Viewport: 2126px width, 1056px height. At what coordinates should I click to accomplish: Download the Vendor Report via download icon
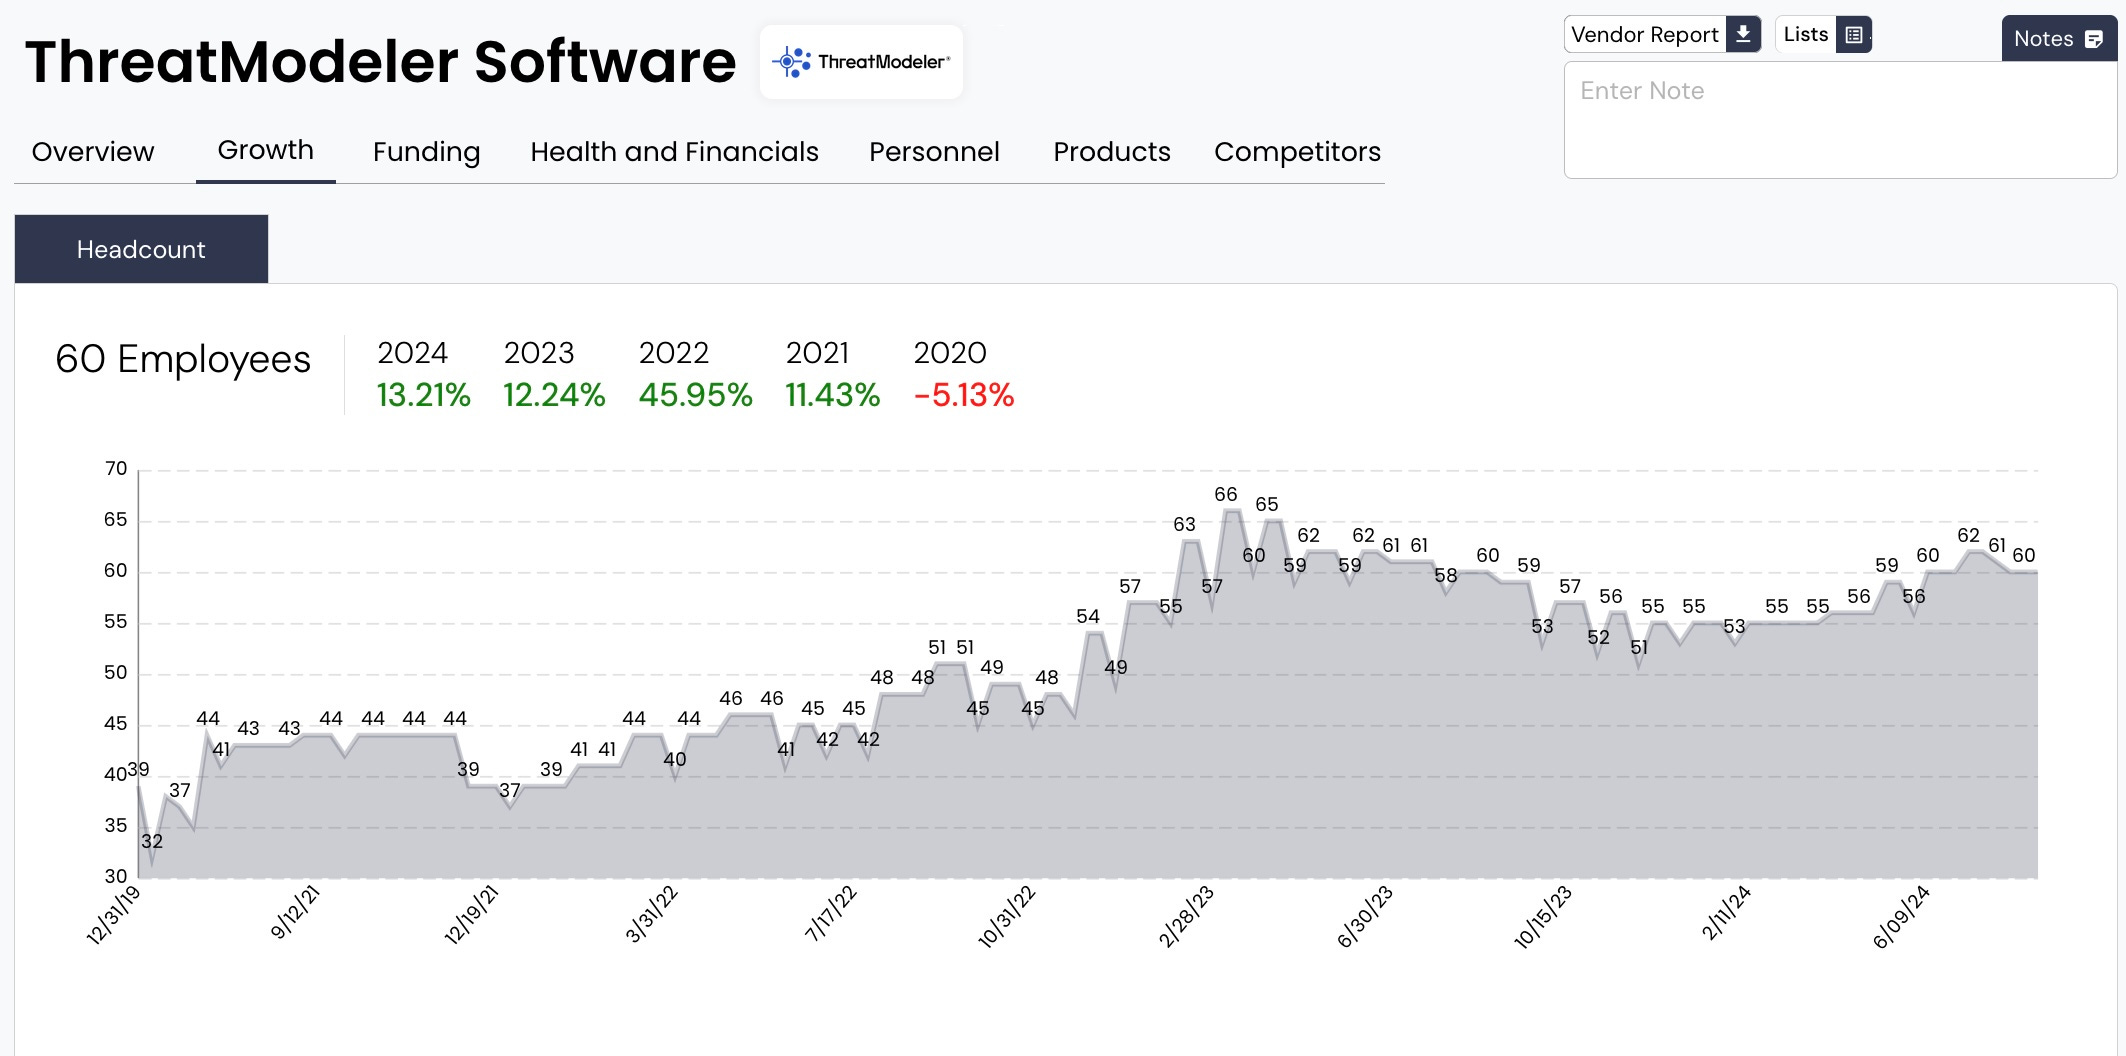click(1743, 34)
